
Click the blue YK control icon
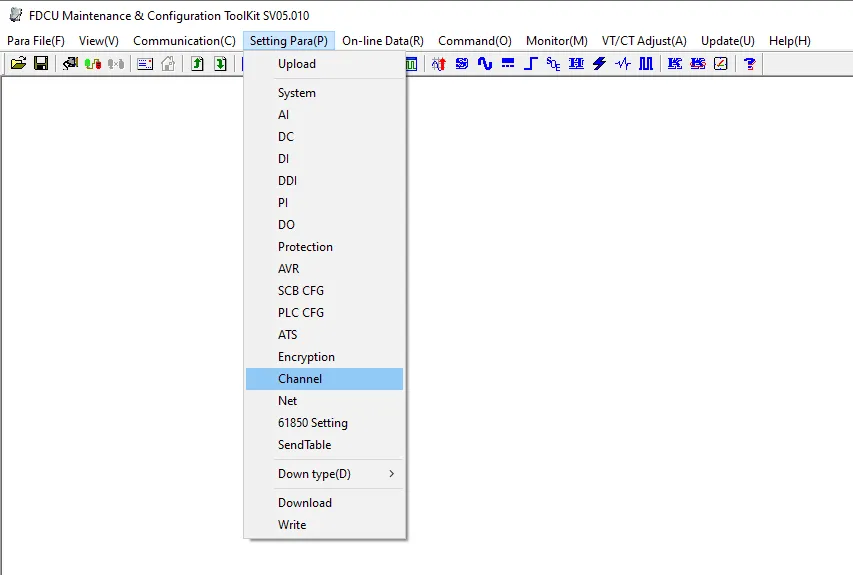675,64
